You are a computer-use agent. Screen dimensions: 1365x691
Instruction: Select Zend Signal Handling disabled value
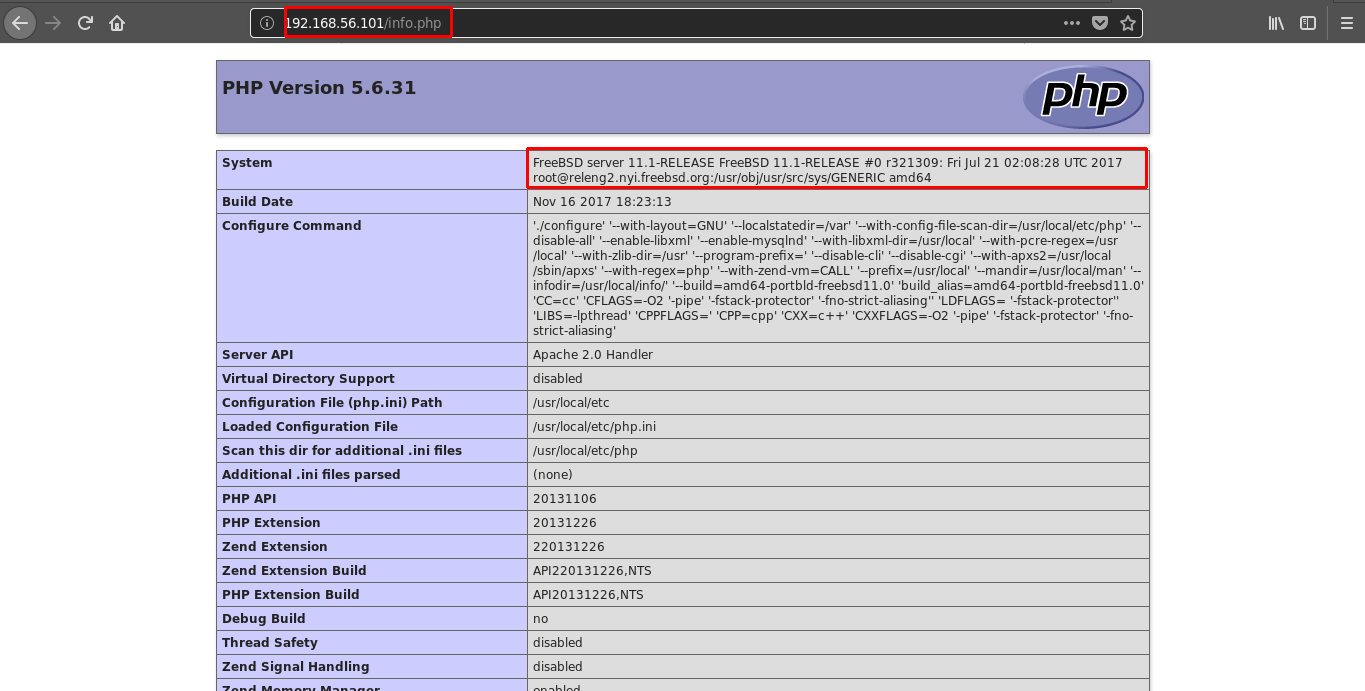pos(558,667)
